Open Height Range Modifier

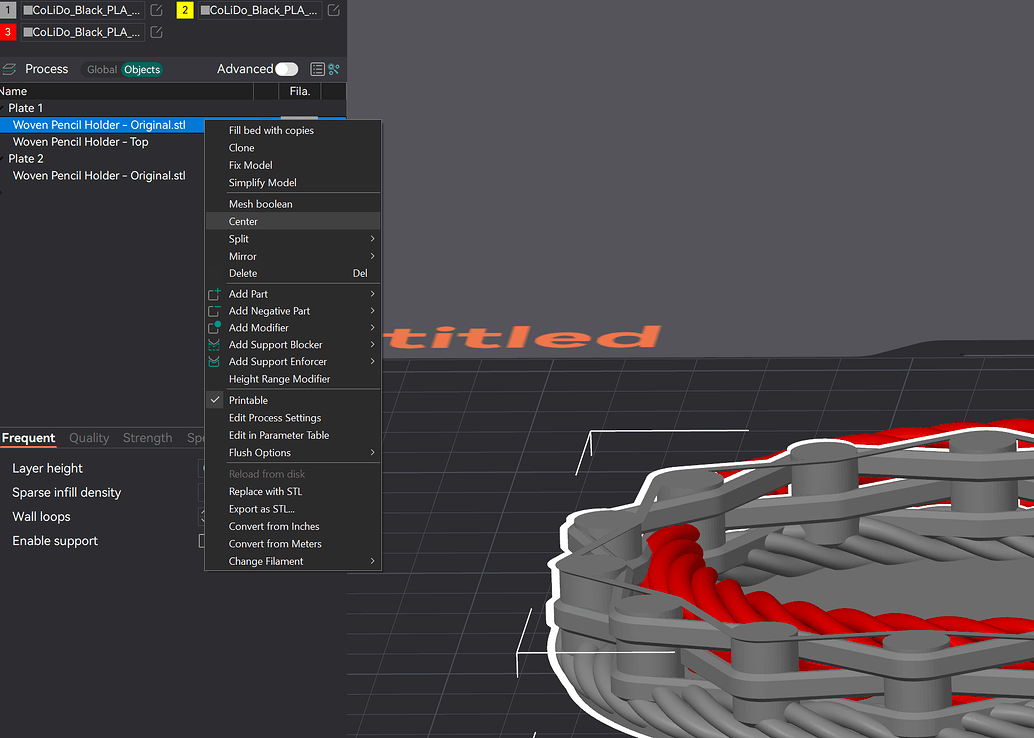pos(293,379)
